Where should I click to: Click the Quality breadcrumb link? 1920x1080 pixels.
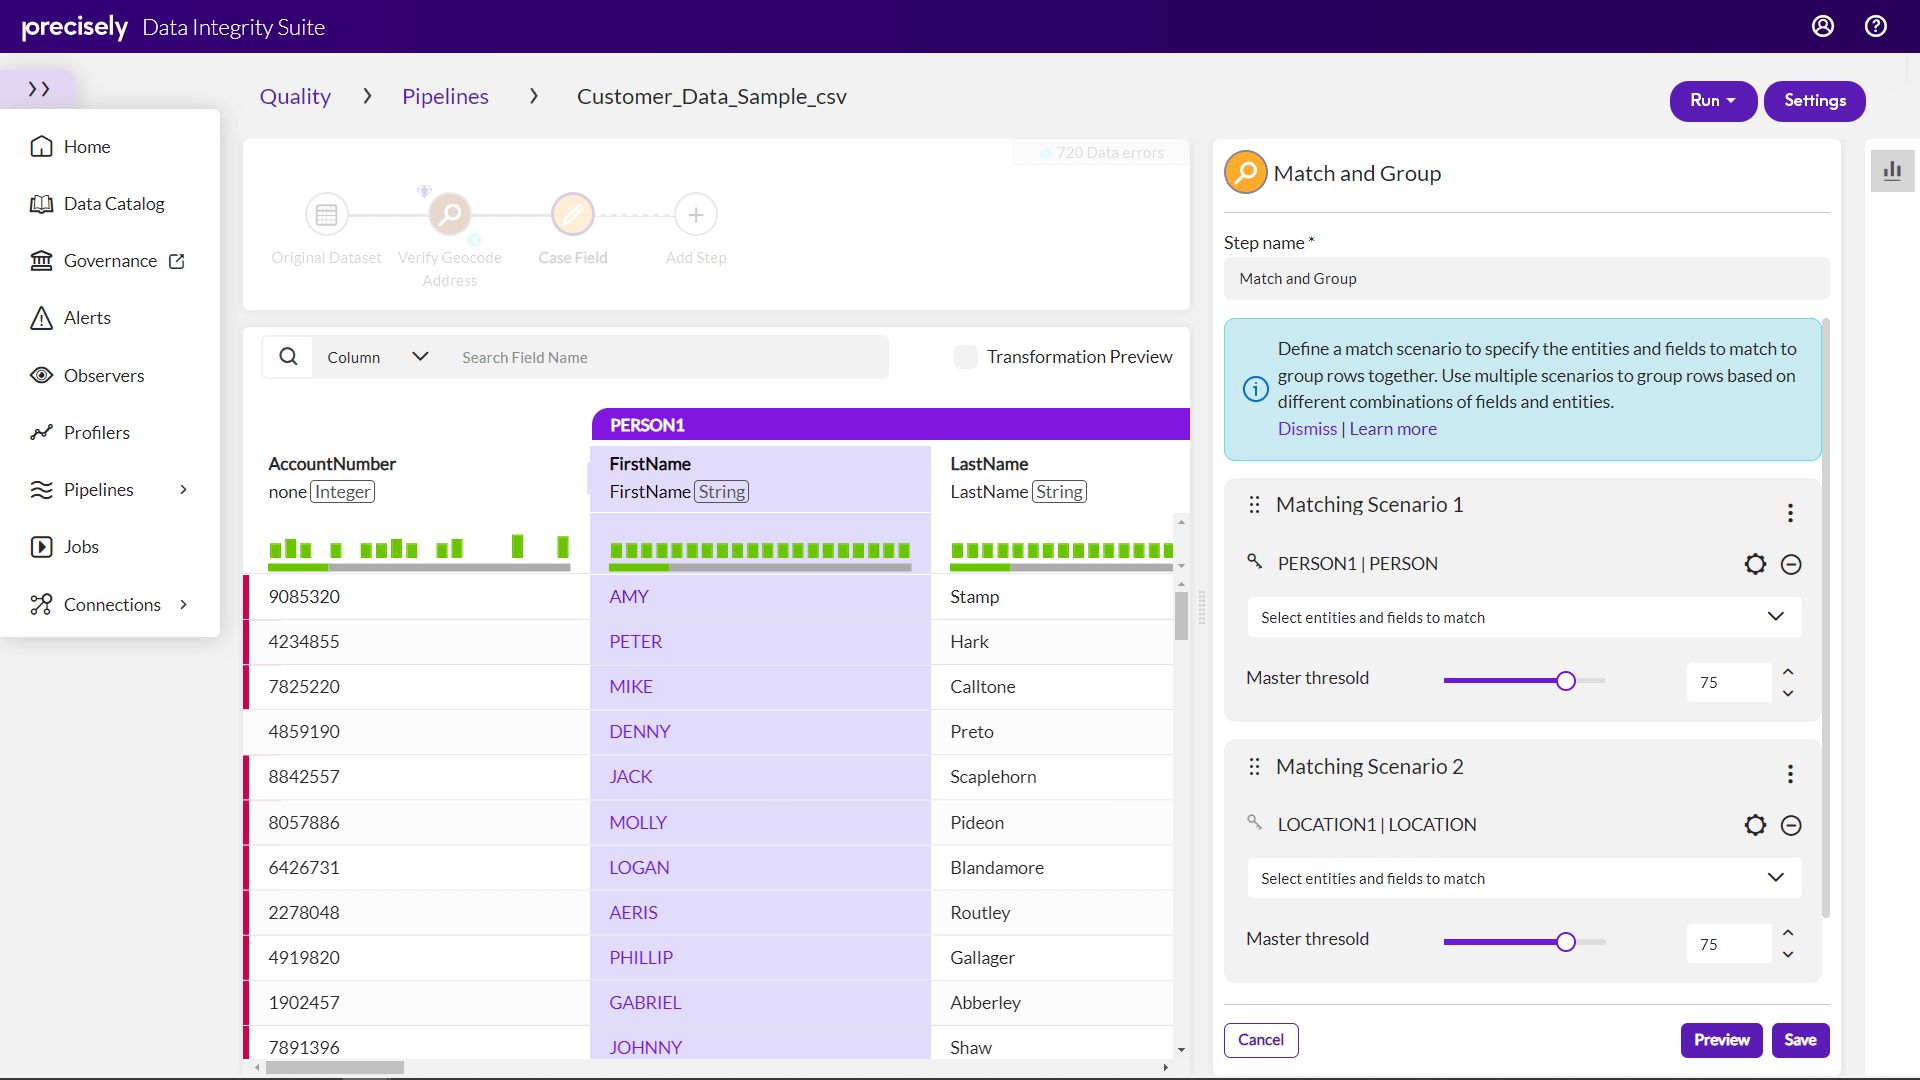(x=295, y=97)
